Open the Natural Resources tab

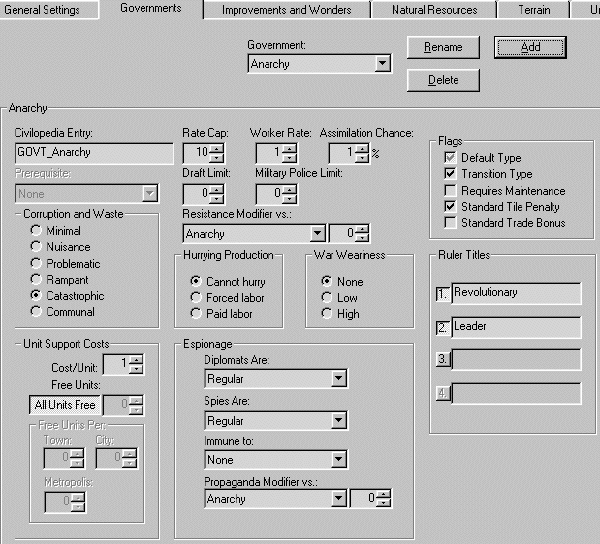[432, 10]
